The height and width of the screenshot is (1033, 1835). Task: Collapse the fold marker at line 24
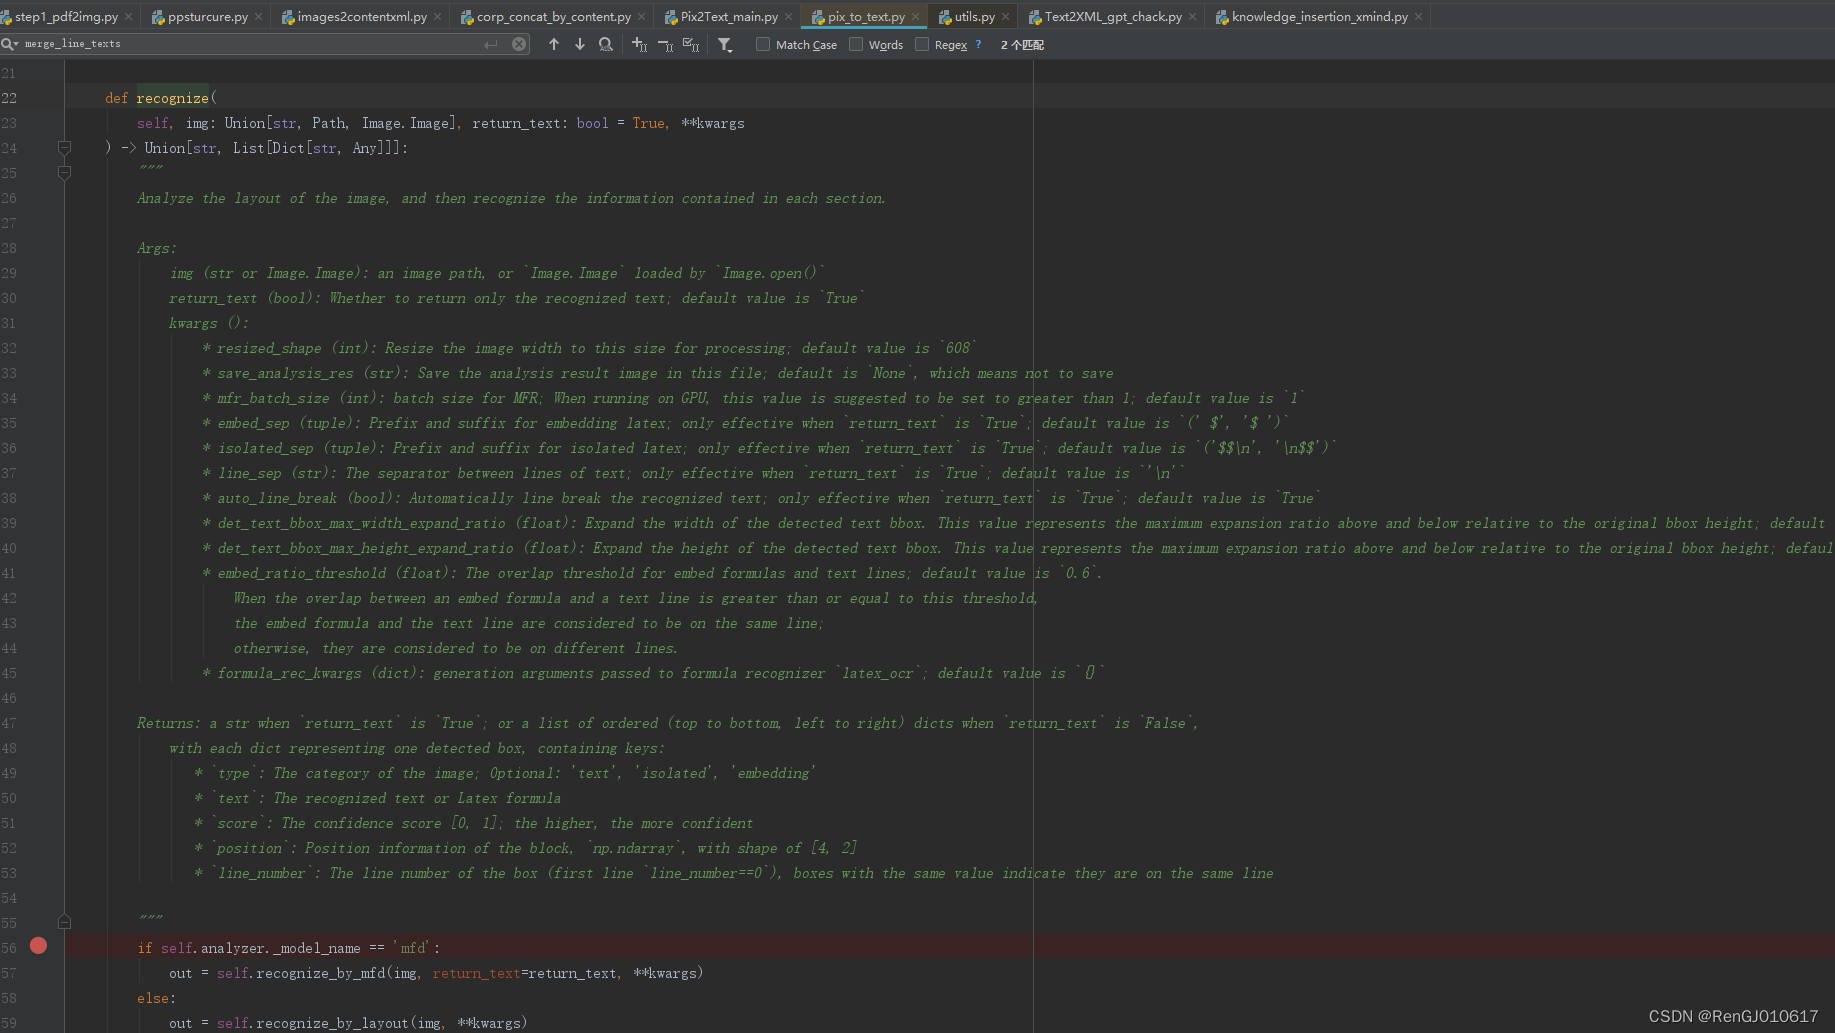click(64, 148)
